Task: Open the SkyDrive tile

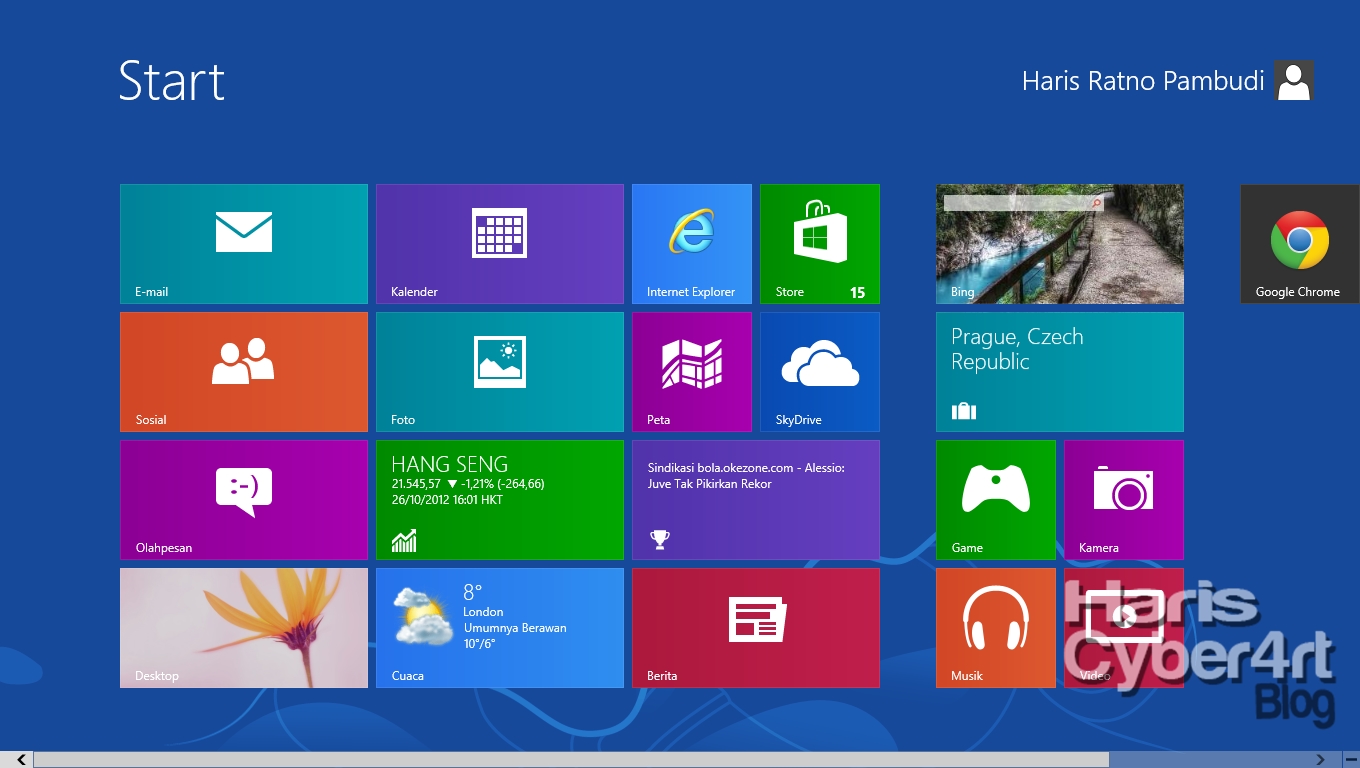Action: pos(820,372)
